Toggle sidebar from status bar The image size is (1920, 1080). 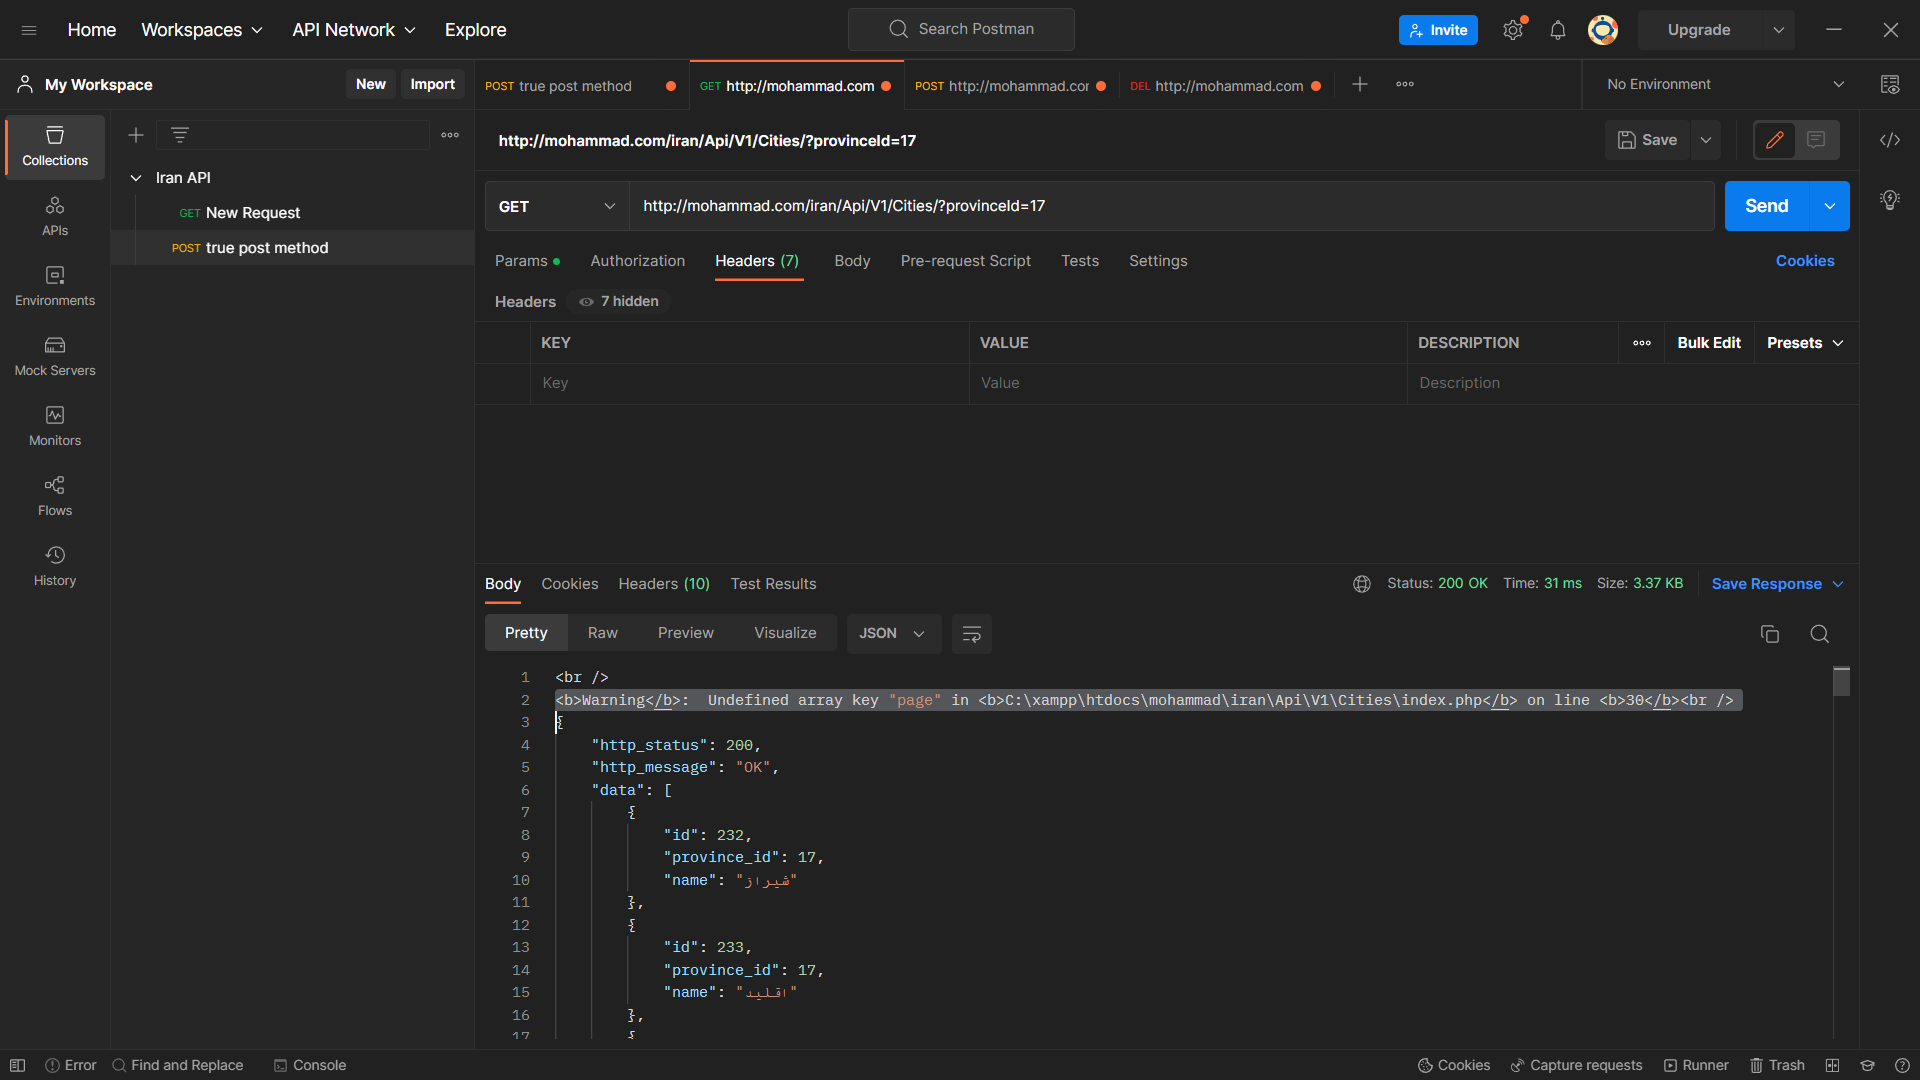[x=18, y=1065]
